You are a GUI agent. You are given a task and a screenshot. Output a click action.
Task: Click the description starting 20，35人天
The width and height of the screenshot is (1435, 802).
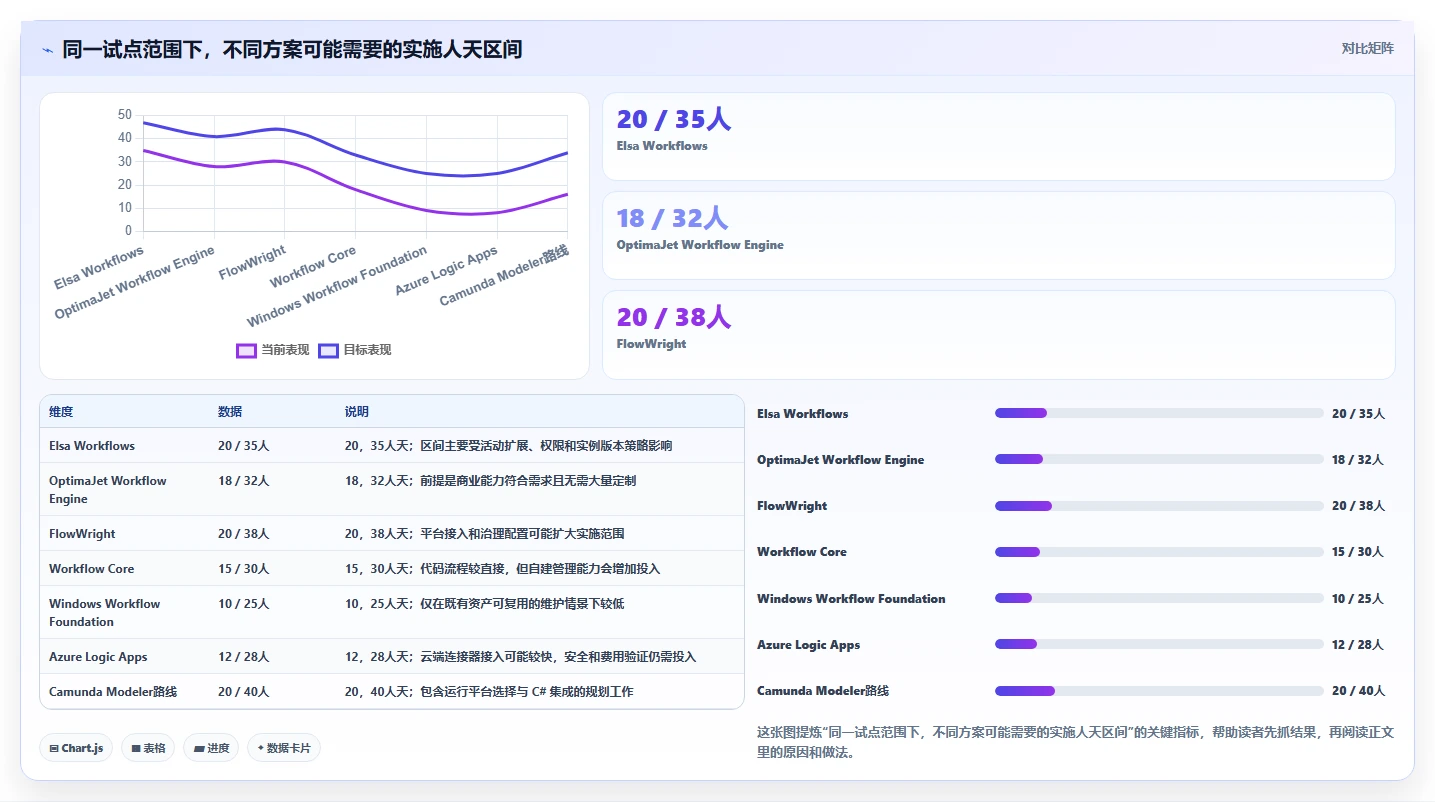pyautogui.click(x=509, y=446)
